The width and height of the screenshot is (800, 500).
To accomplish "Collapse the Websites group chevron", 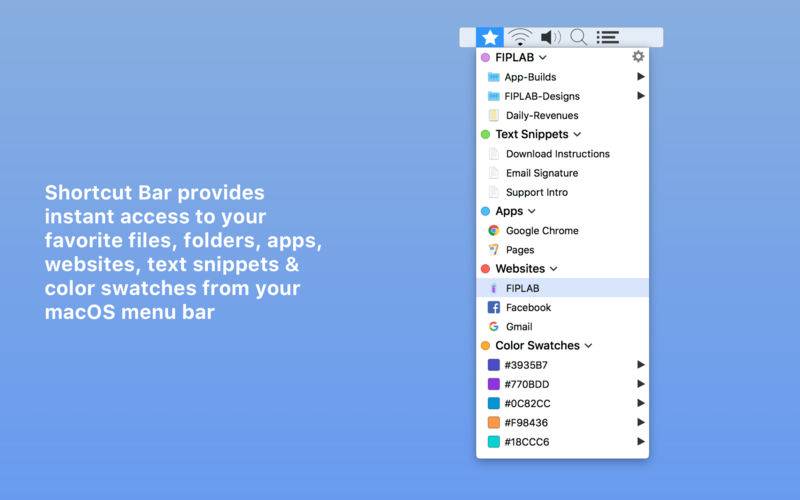I will click(x=554, y=269).
